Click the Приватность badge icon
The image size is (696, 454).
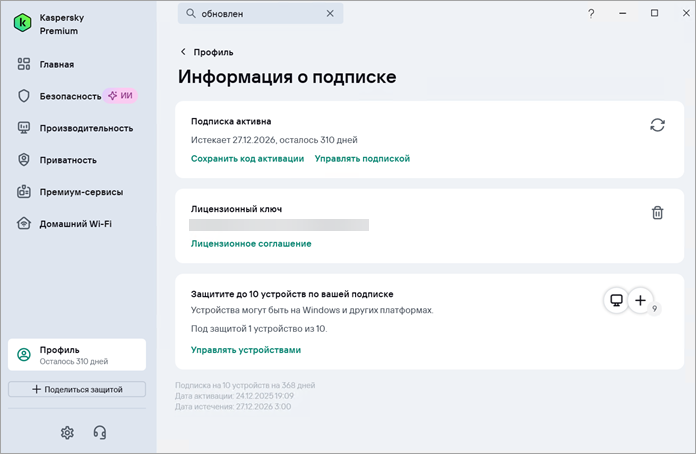pos(24,160)
